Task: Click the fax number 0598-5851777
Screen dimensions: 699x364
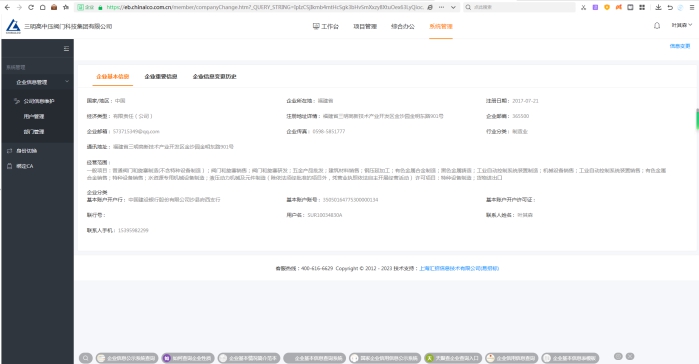Action: 329,131
